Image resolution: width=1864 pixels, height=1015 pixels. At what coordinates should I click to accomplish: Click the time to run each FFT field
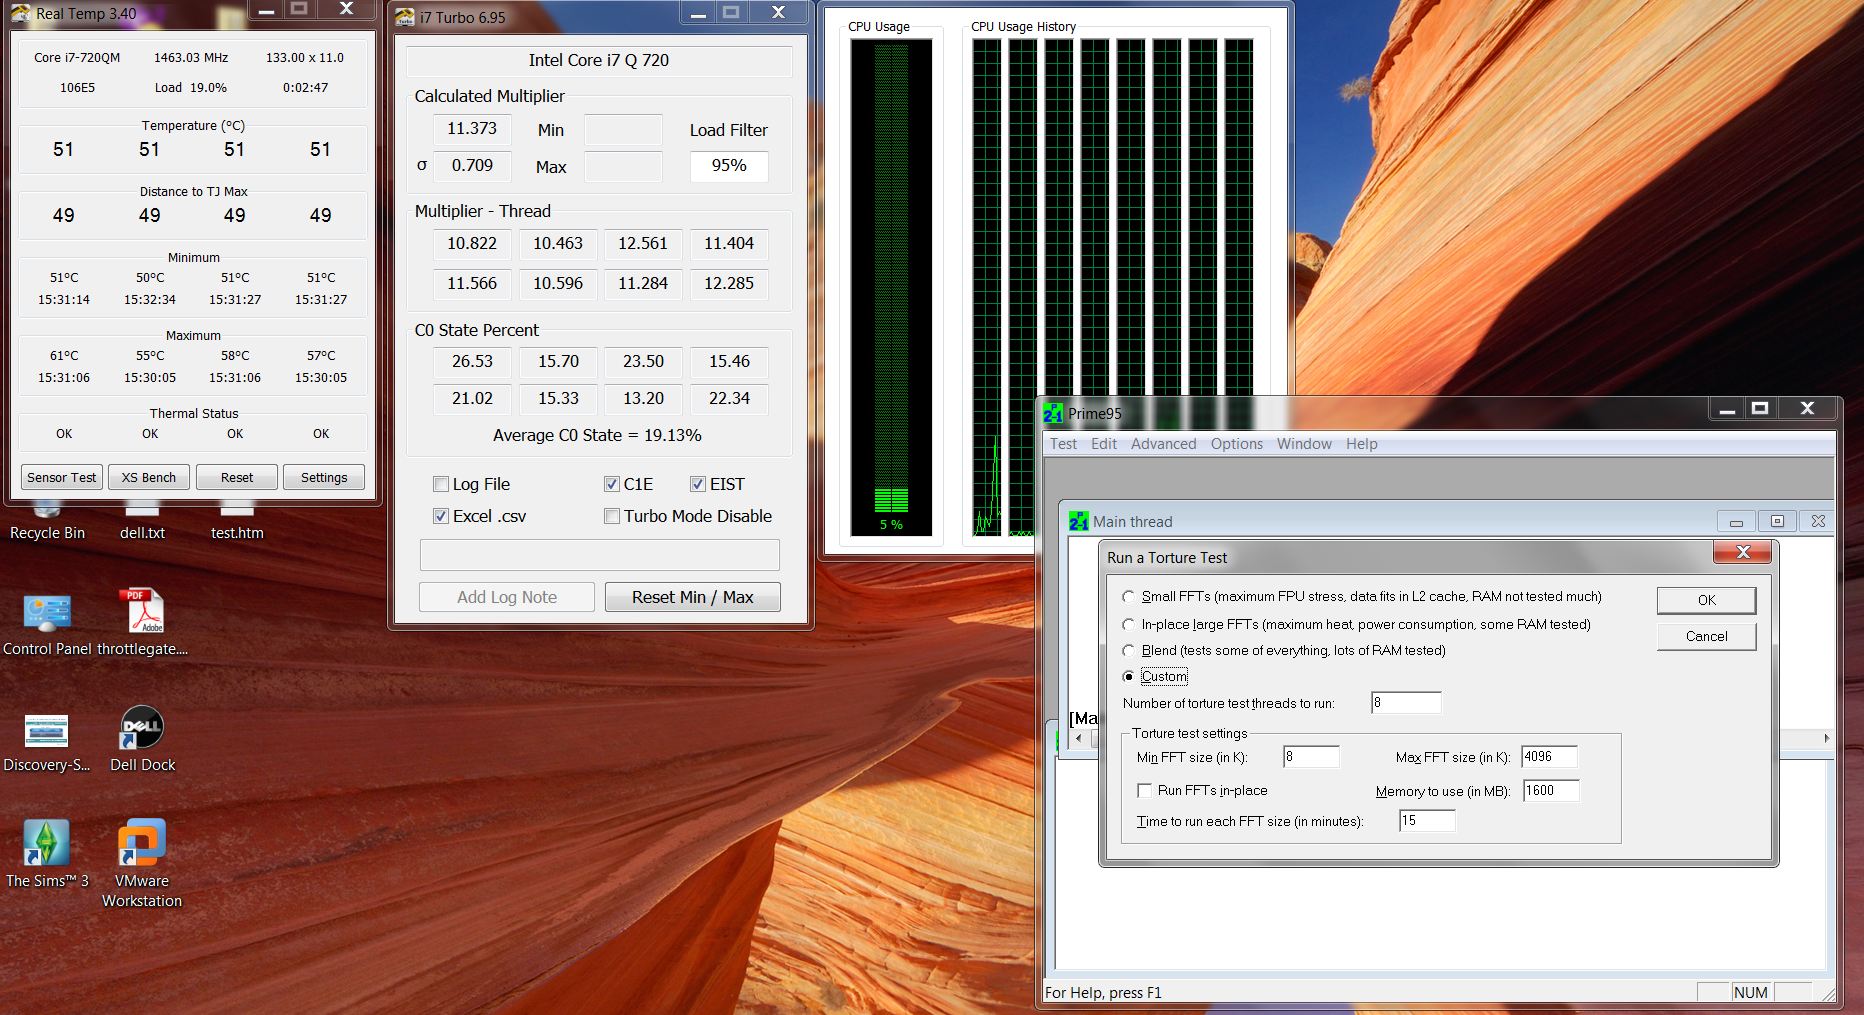point(1427,821)
